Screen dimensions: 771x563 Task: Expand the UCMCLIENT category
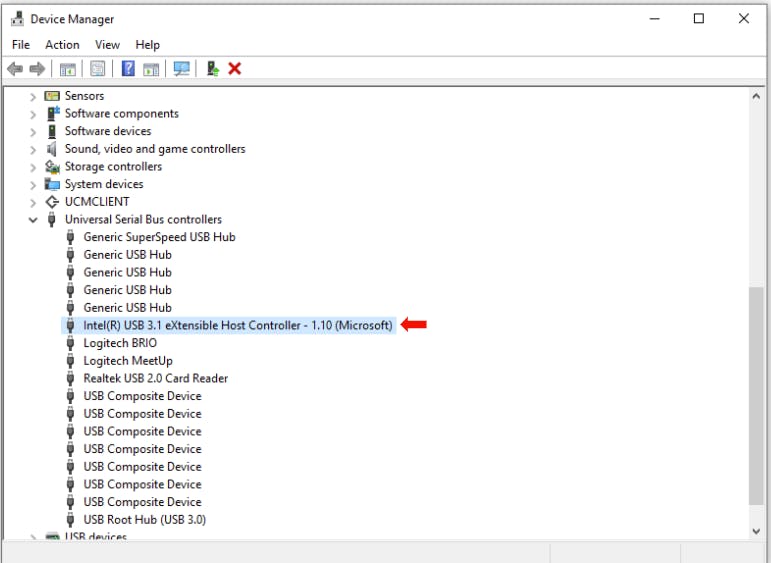[x=33, y=203]
